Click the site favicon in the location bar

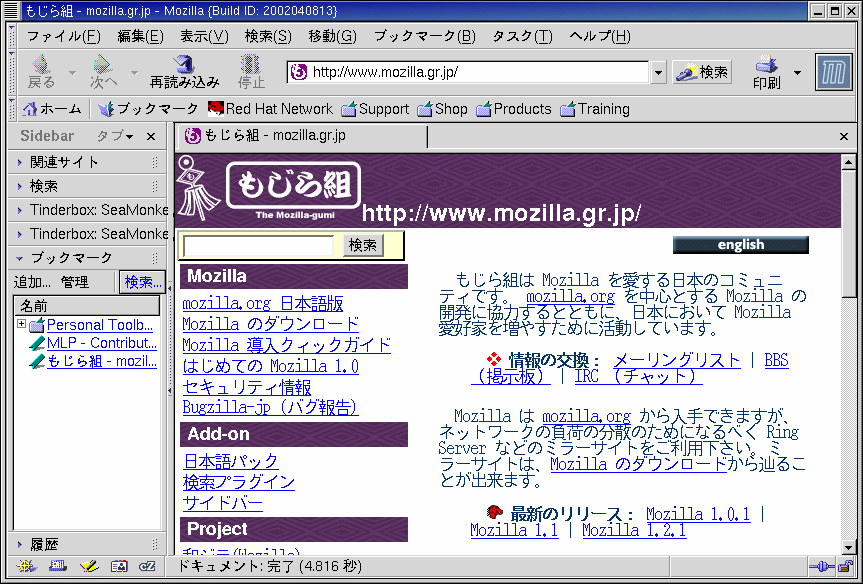pos(299,72)
